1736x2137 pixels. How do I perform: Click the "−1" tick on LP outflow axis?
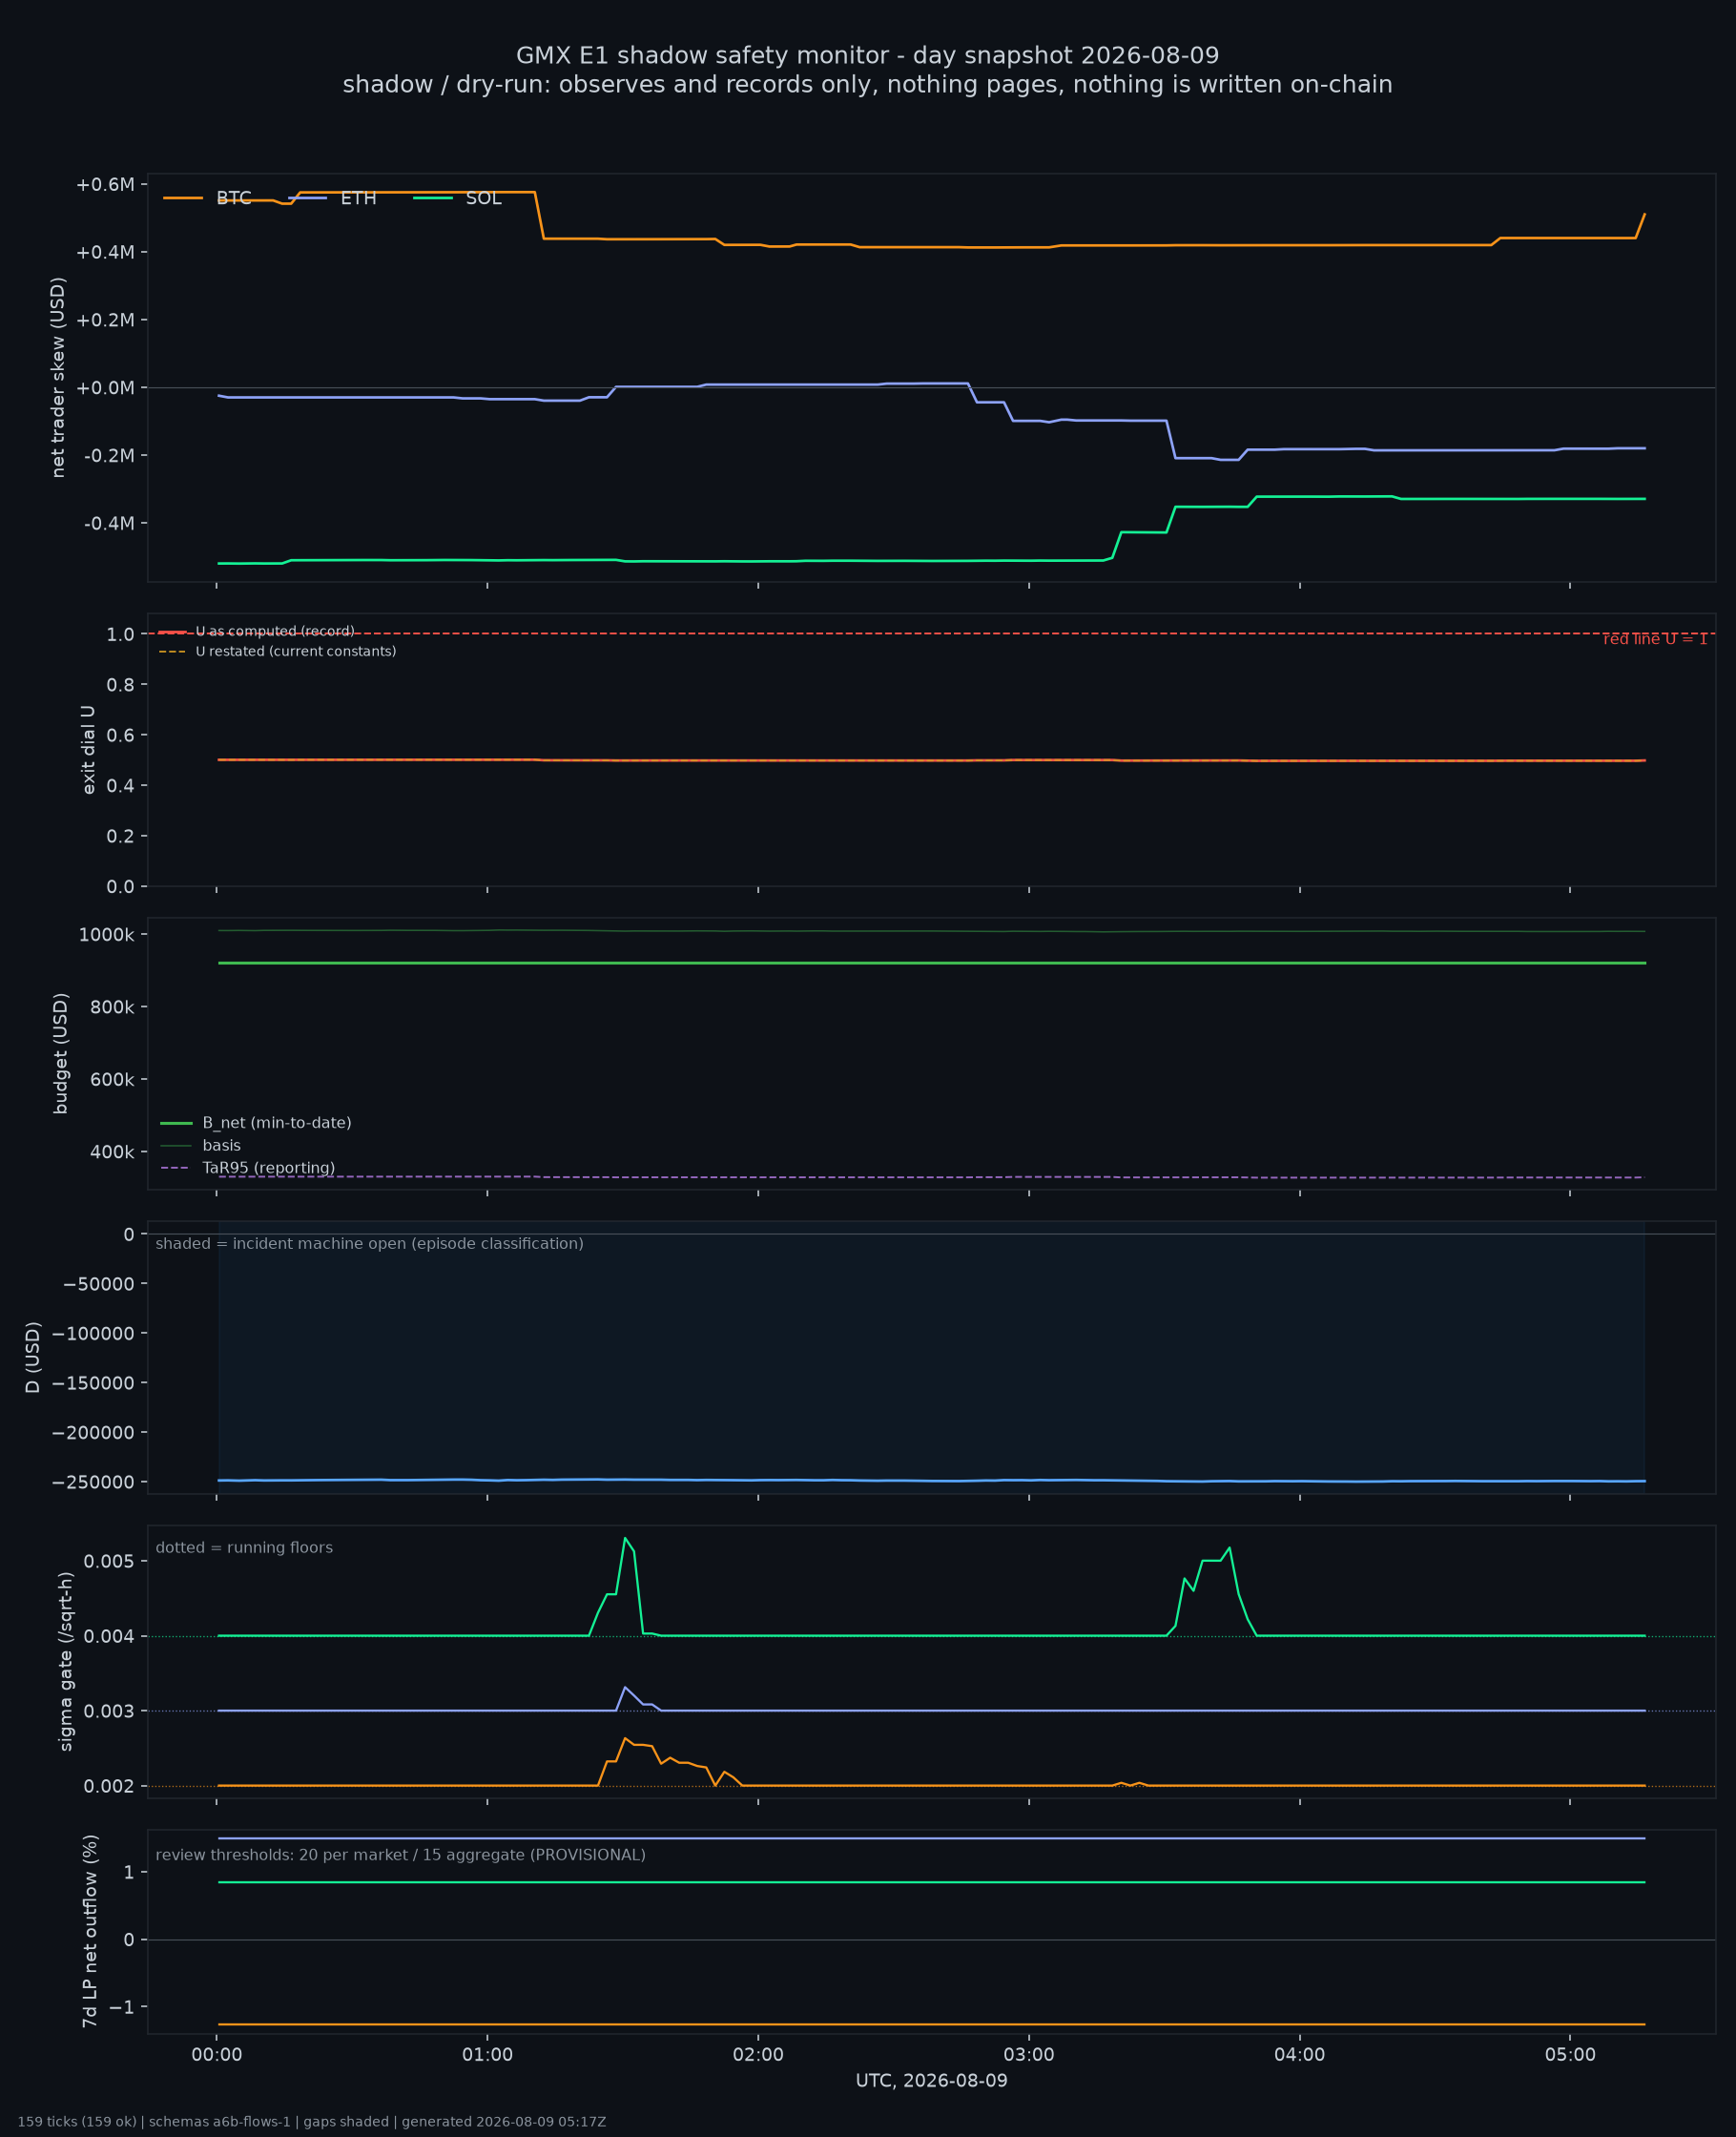(121, 2008)
